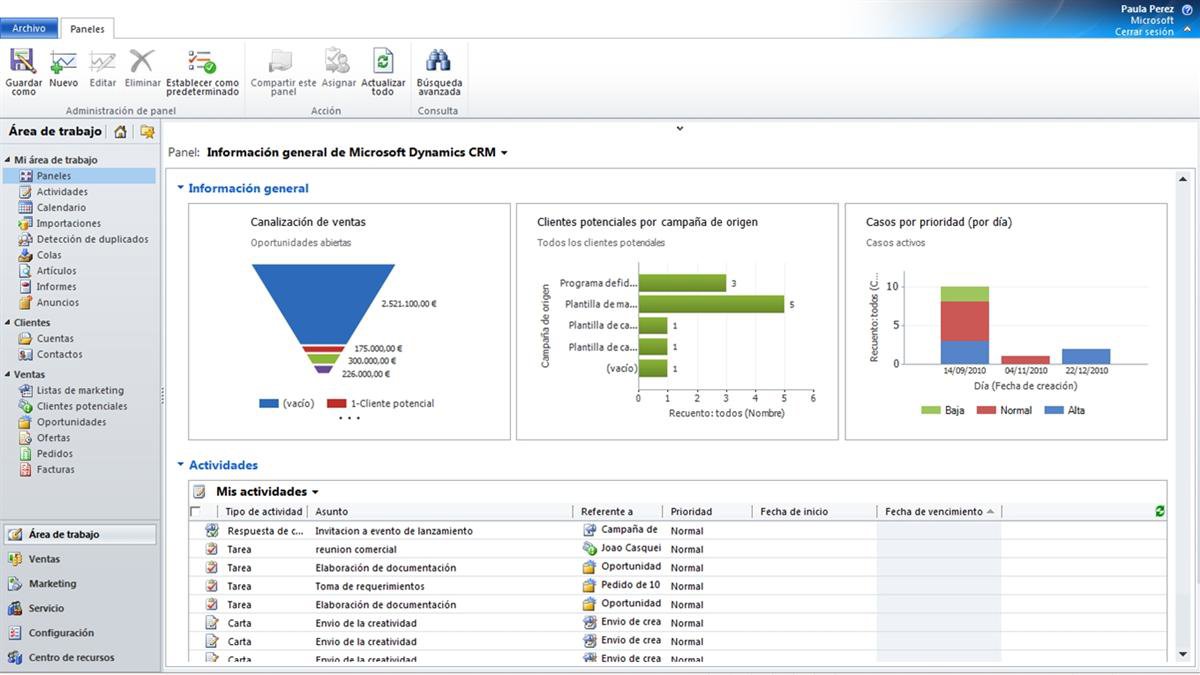Screen dimensions: 1200x675
Task: Collapse the Información general section
Action: click(x=181, y=188)
